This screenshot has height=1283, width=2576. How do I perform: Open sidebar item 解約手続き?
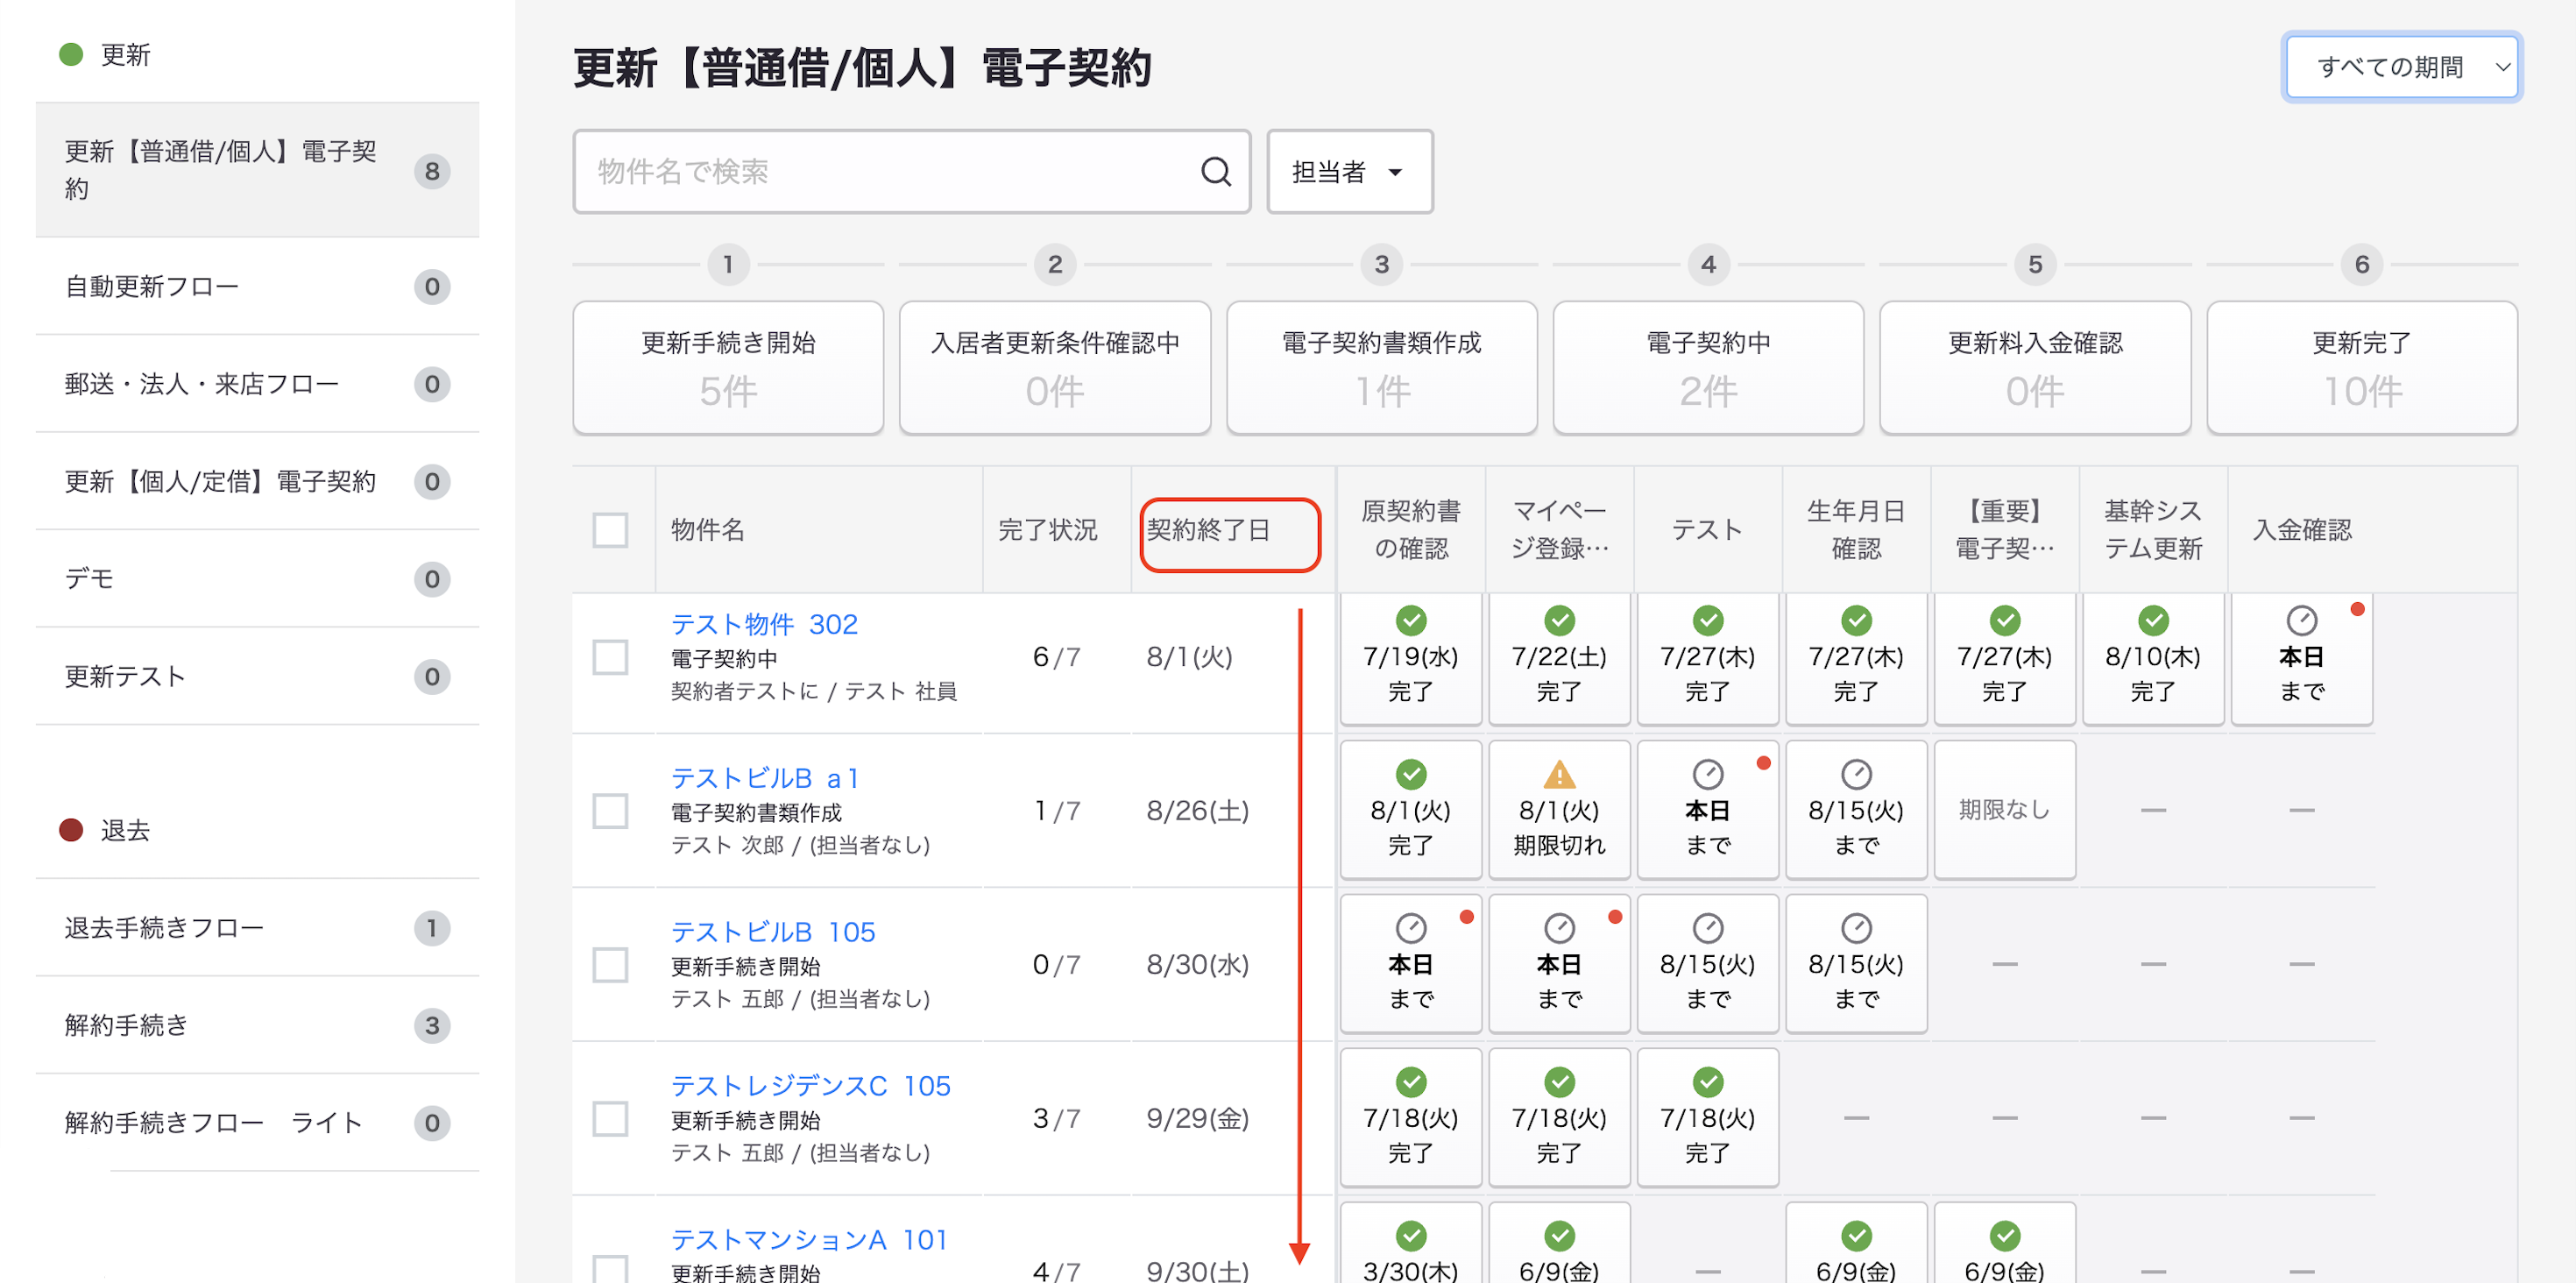257,1025
